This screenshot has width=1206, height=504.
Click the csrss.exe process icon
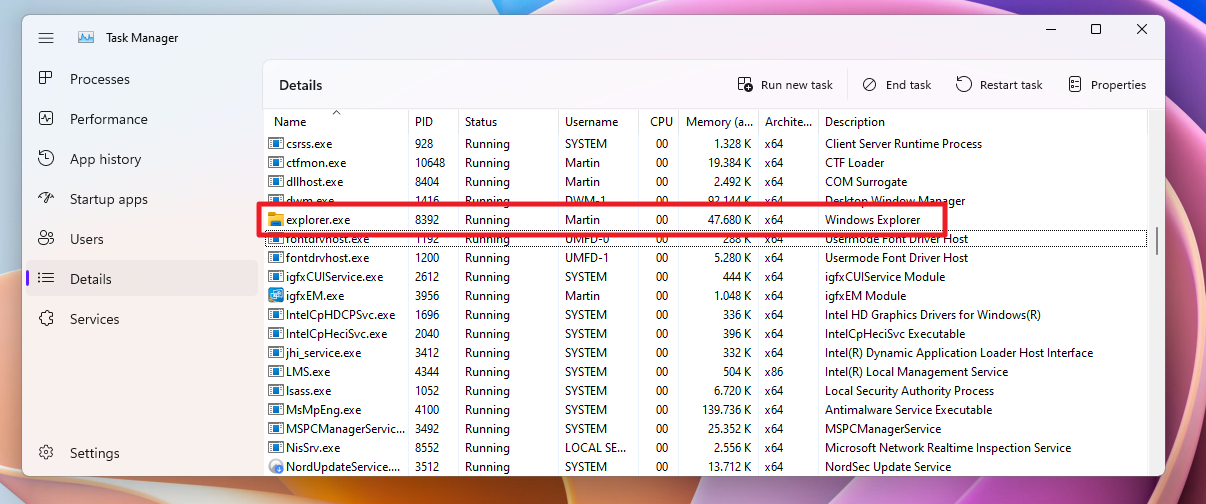tap(276, 144)
